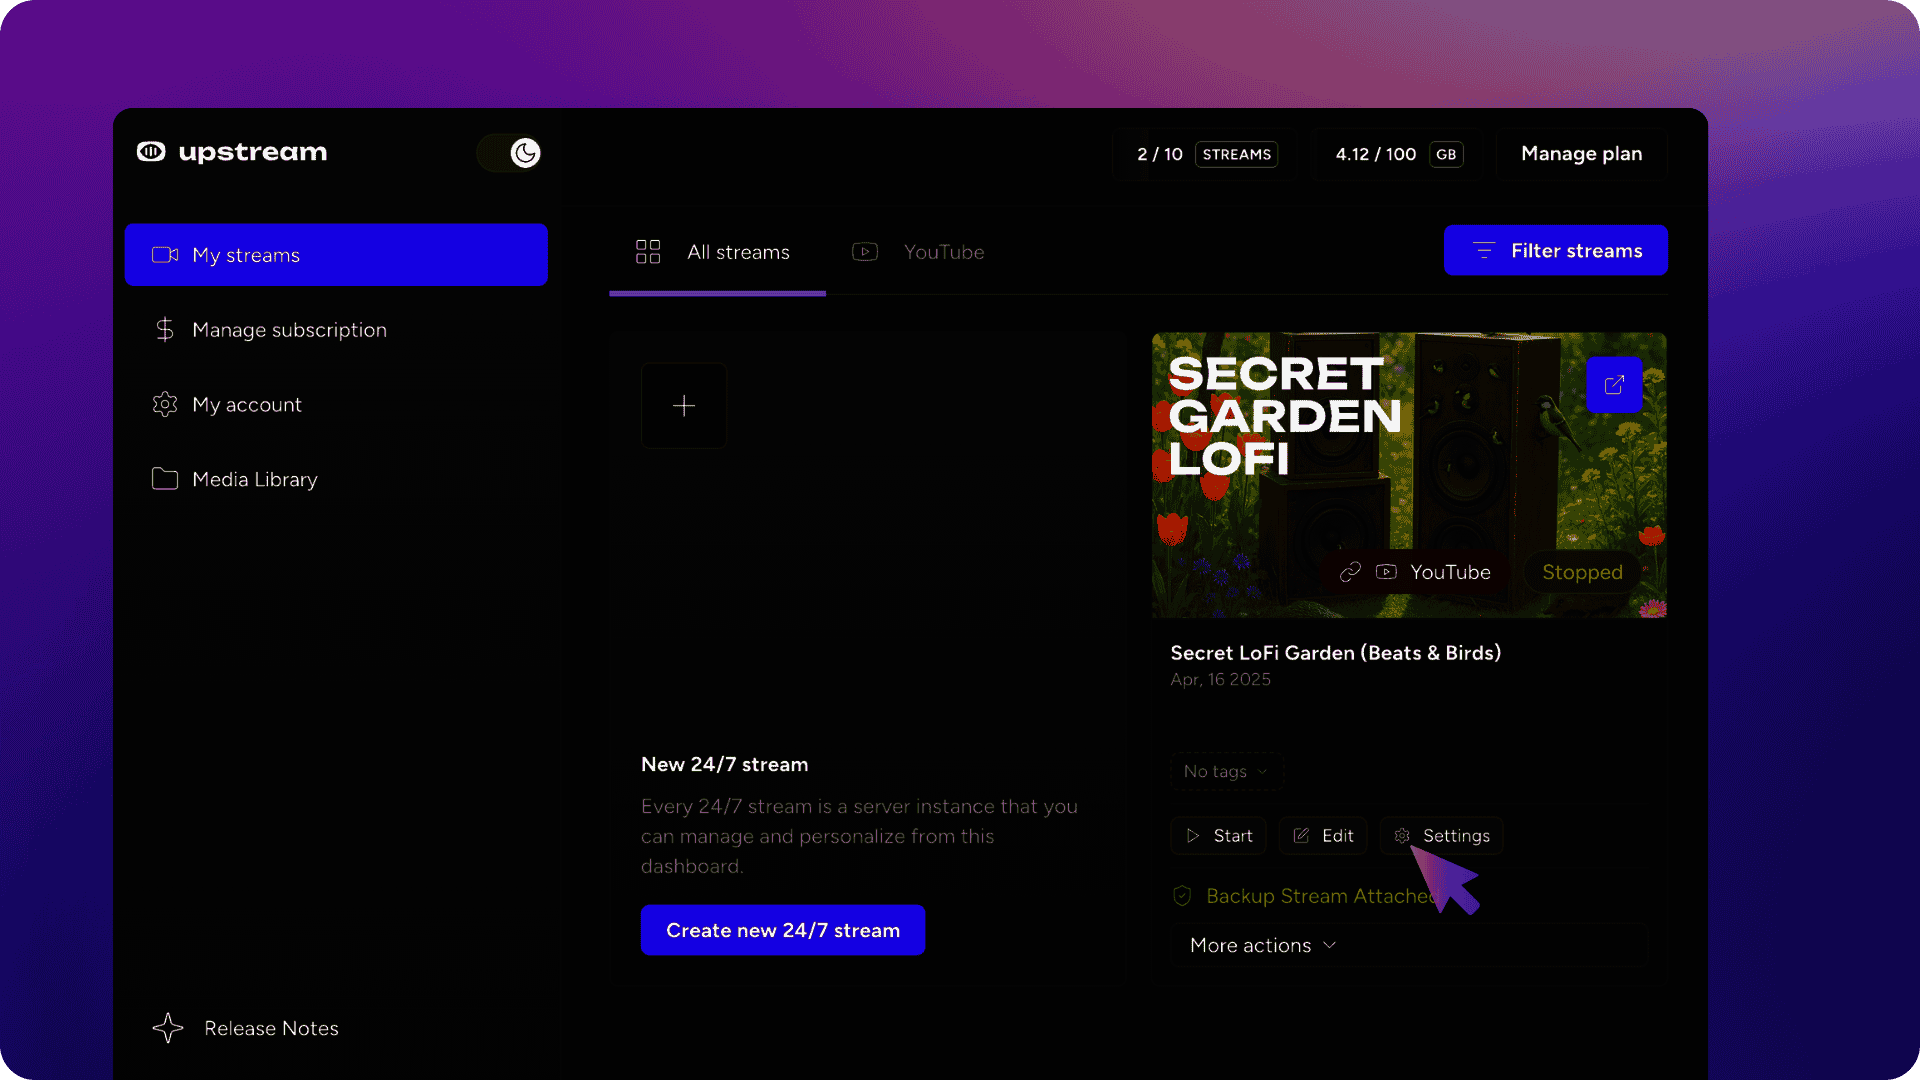Open the Filter streams options

(x=1555, y=251)
